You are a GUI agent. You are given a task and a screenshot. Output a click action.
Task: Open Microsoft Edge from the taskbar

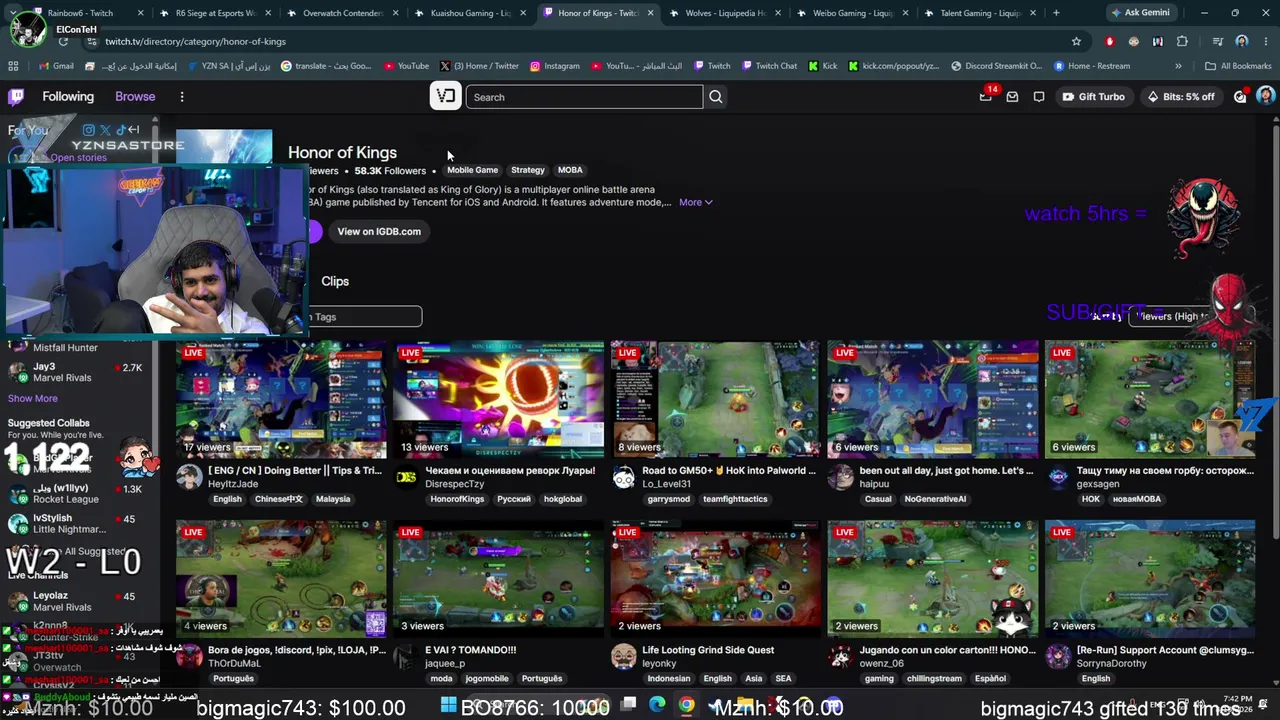click(657, 706)
